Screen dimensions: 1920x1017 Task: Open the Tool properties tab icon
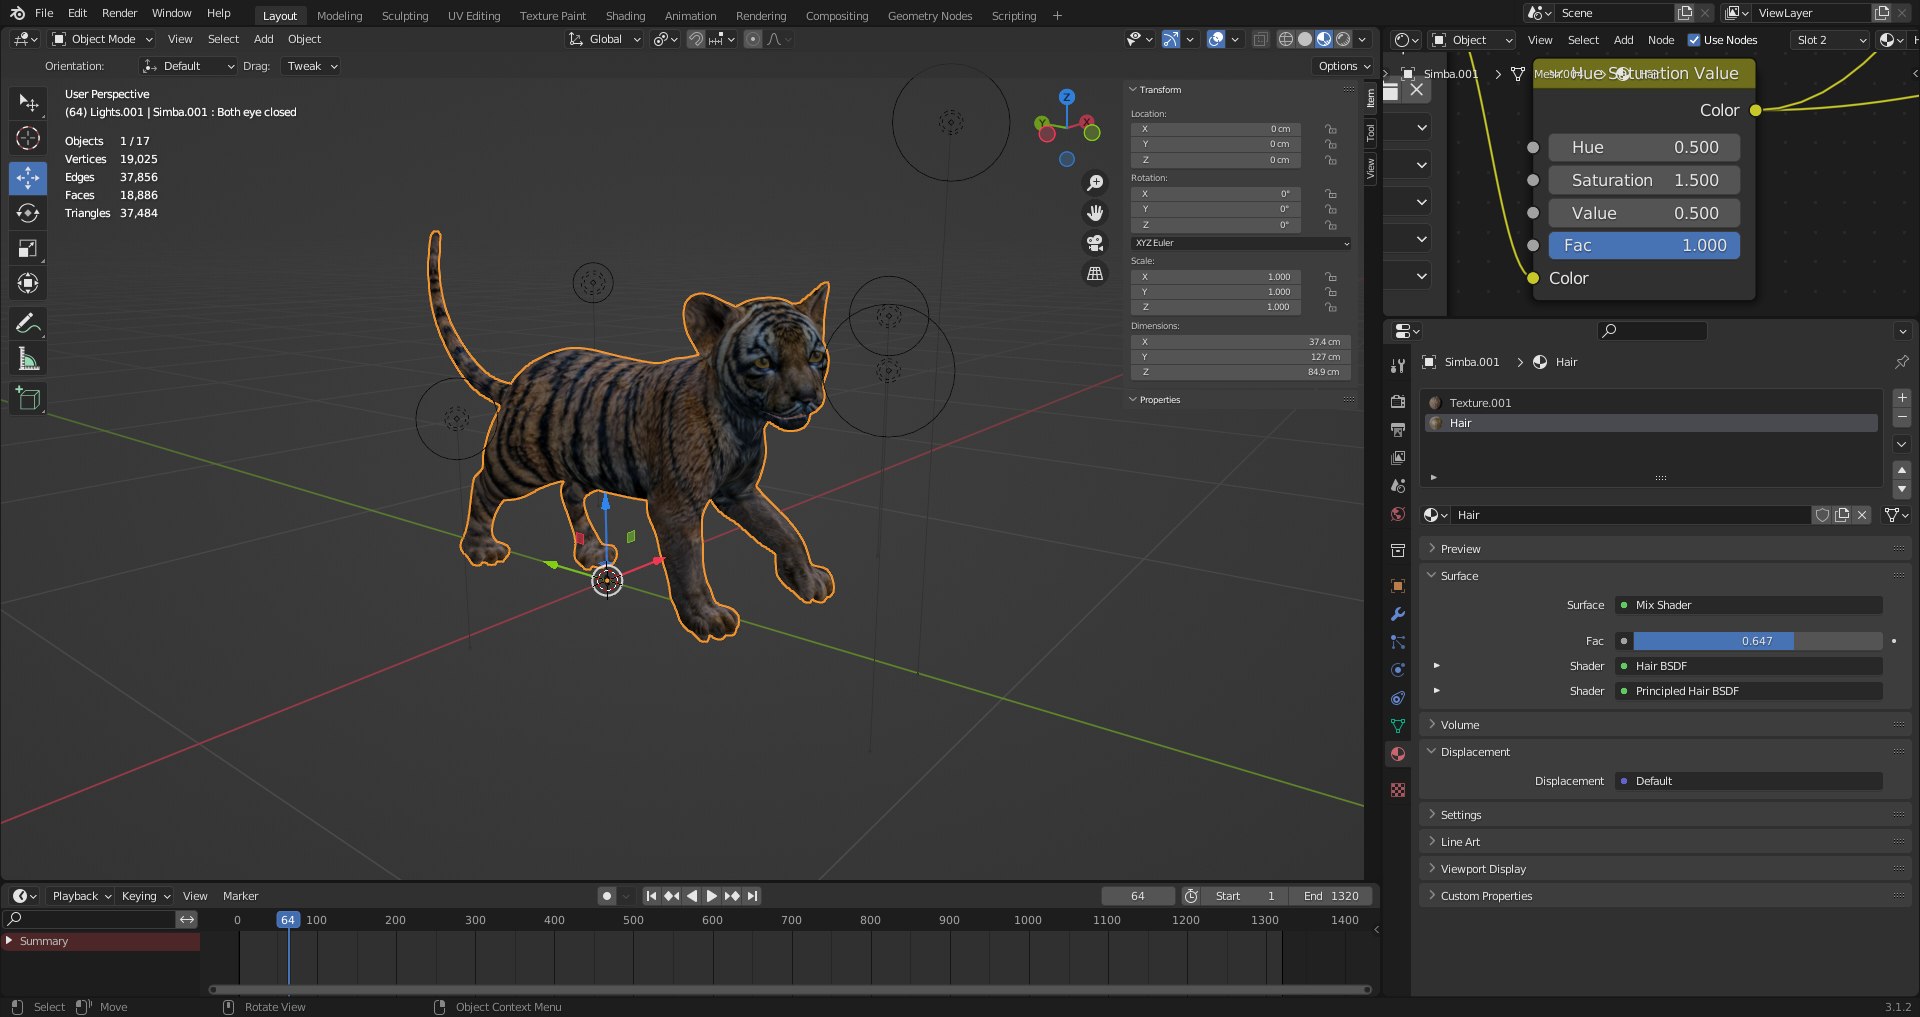click(1398, 366)
